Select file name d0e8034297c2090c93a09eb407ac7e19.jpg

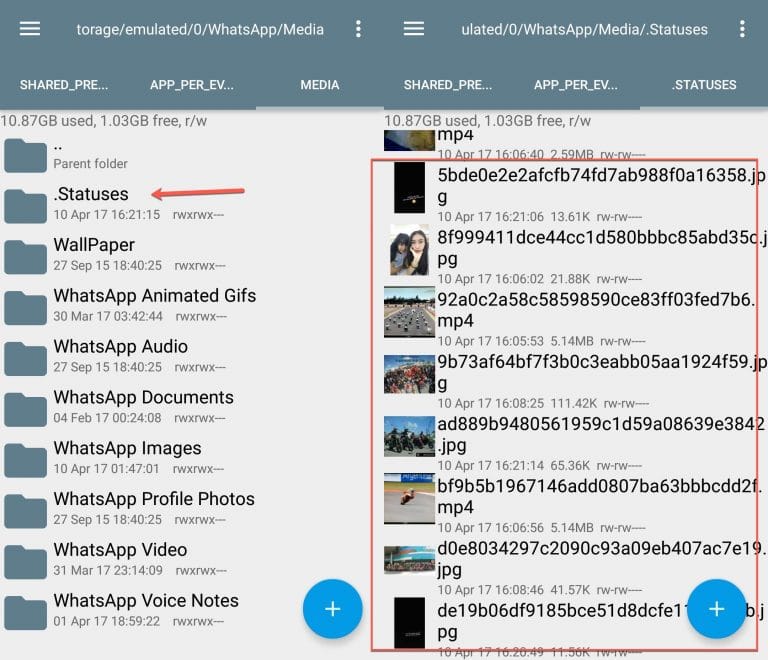[x=601, y=559]
